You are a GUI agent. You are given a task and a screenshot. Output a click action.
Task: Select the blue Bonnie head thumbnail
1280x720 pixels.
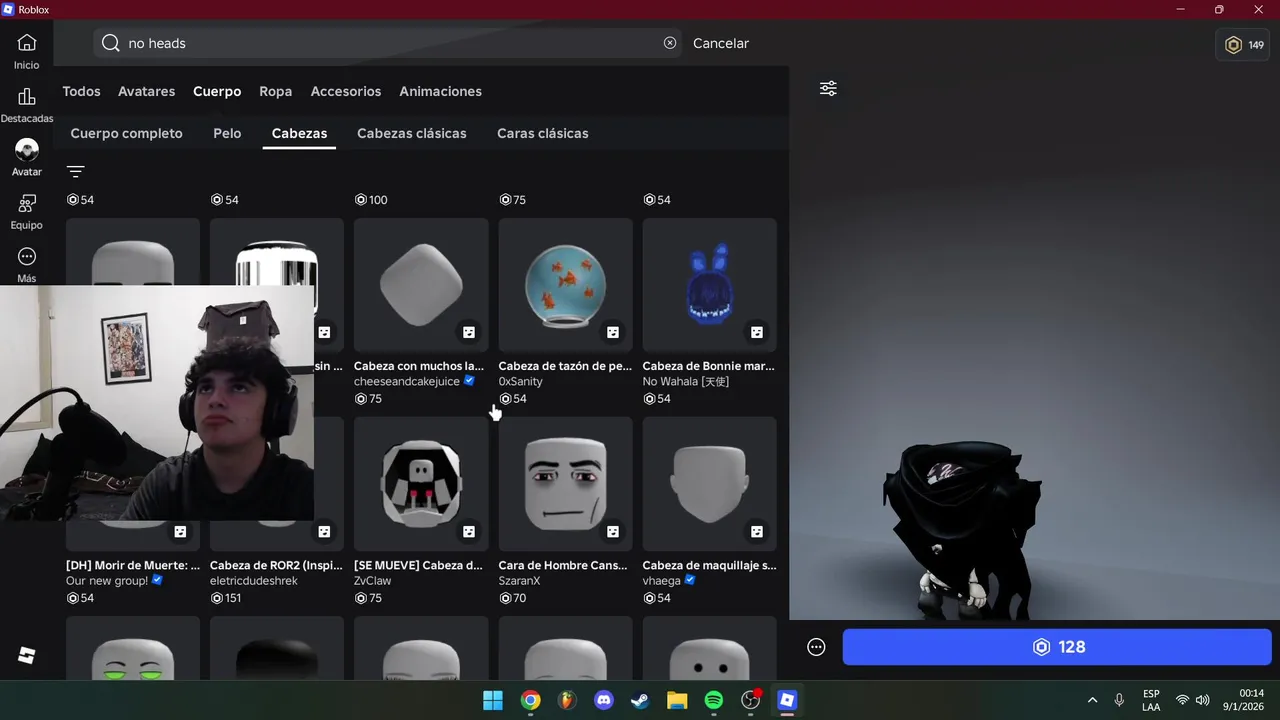click(709, 285)
